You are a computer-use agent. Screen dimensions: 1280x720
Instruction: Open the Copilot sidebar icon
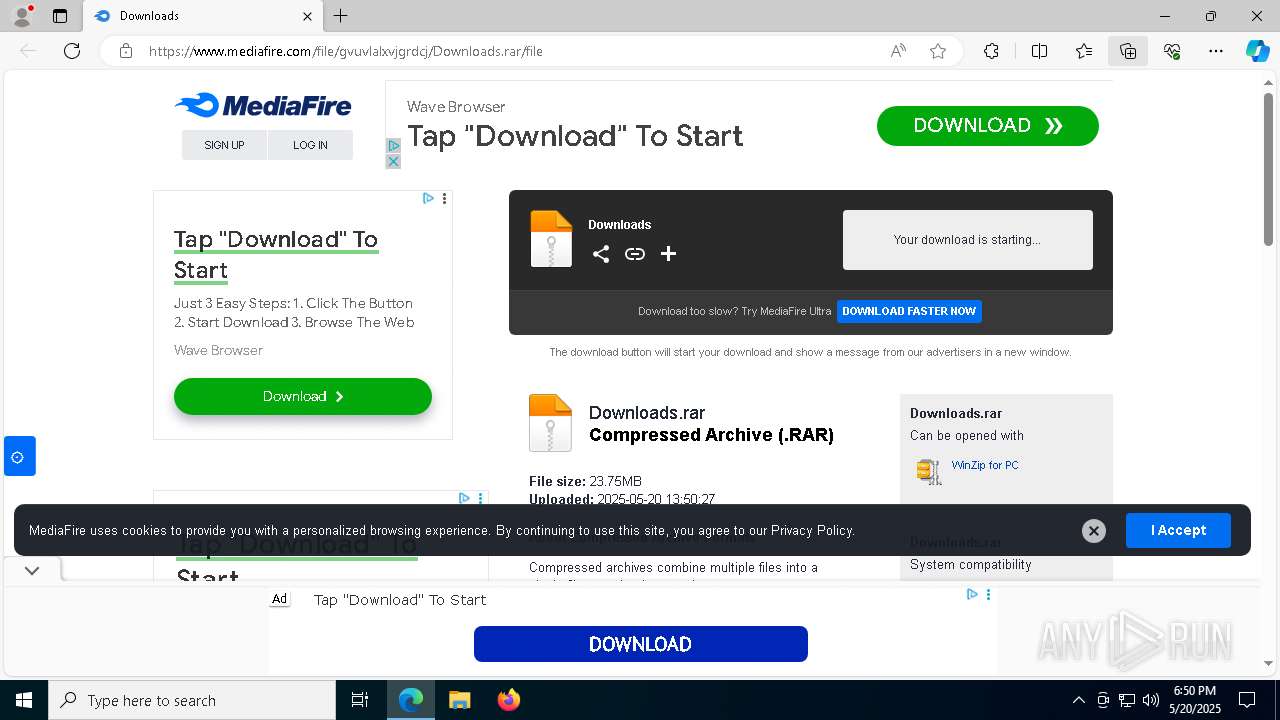1257,51
